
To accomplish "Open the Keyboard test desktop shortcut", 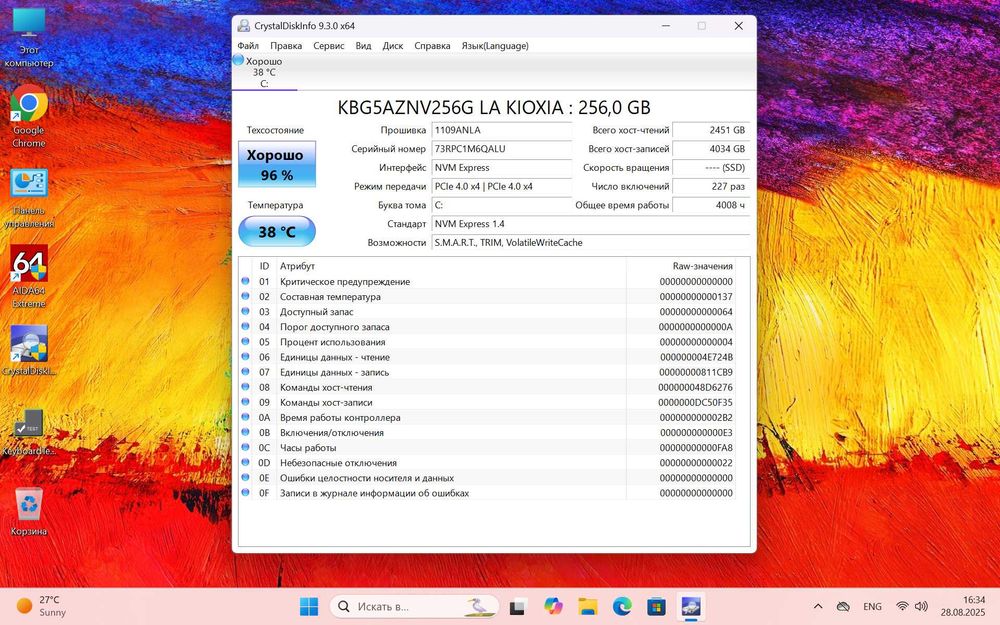I will click(x=29, y=432).
